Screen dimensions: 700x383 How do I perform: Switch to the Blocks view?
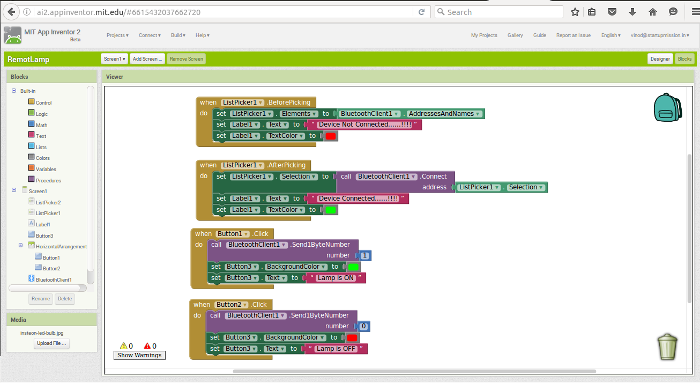[x=684, y=59]
